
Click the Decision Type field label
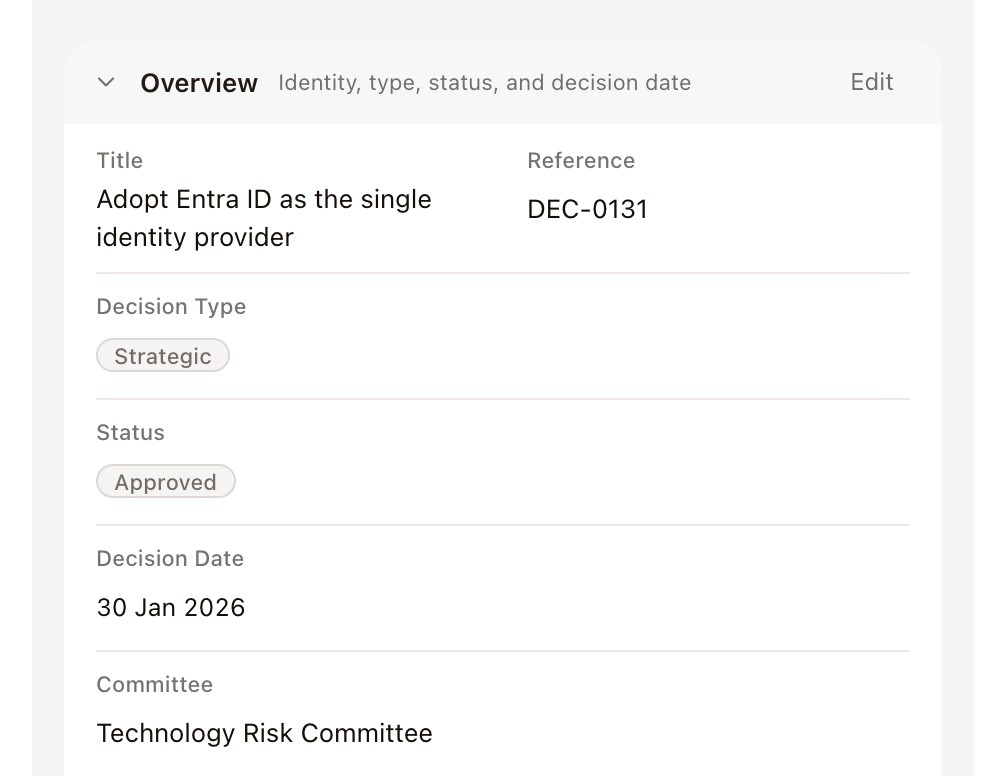point(171,307)
